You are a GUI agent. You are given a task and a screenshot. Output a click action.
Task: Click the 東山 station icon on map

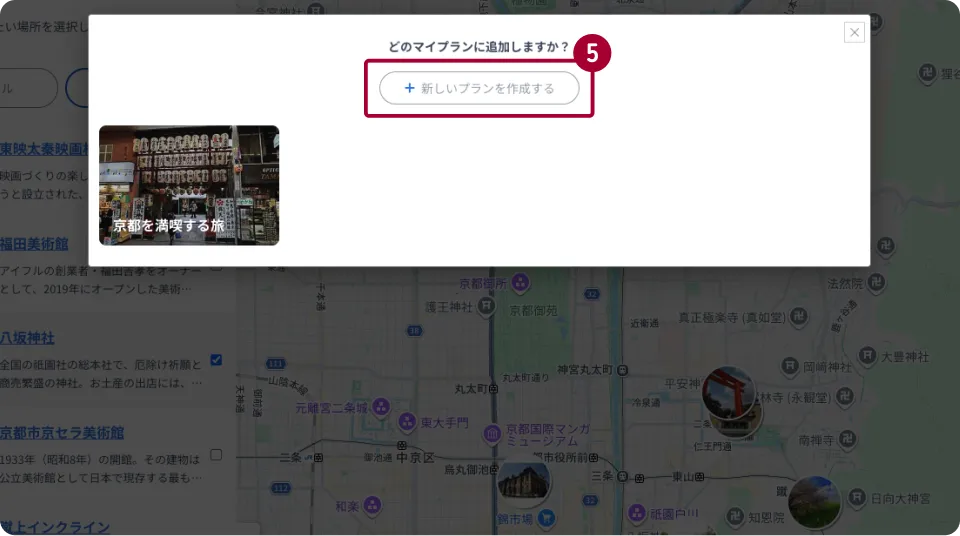[699, 477]
